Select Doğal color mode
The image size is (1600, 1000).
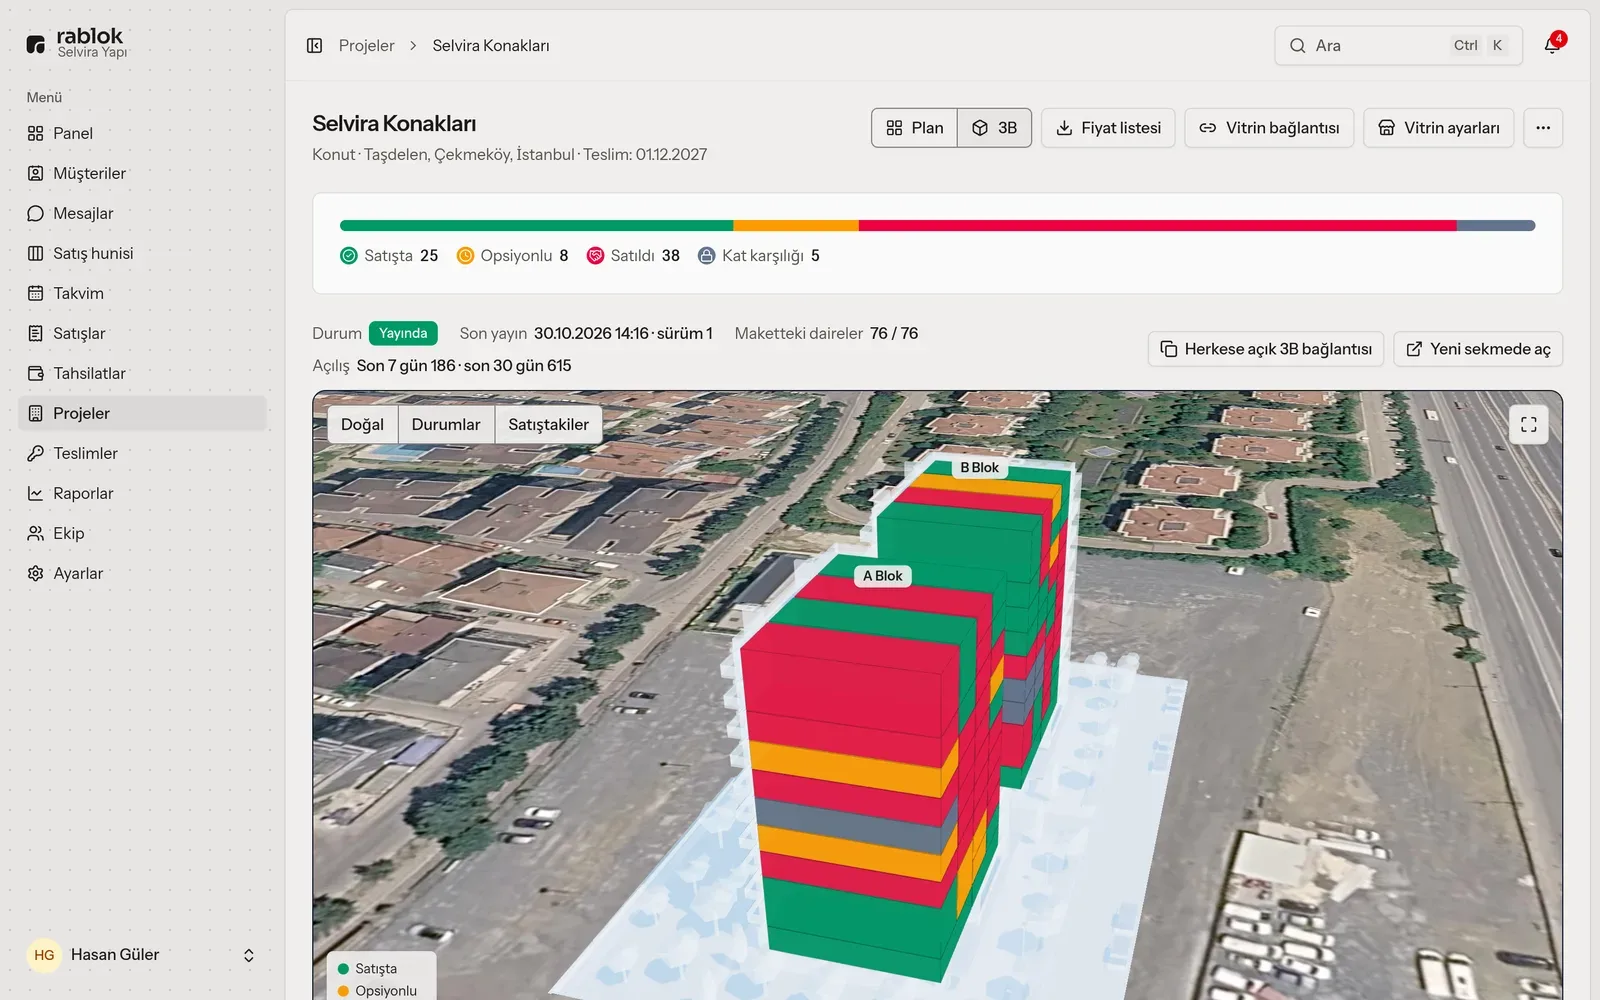pyautogui.click(x=362, y=424)
